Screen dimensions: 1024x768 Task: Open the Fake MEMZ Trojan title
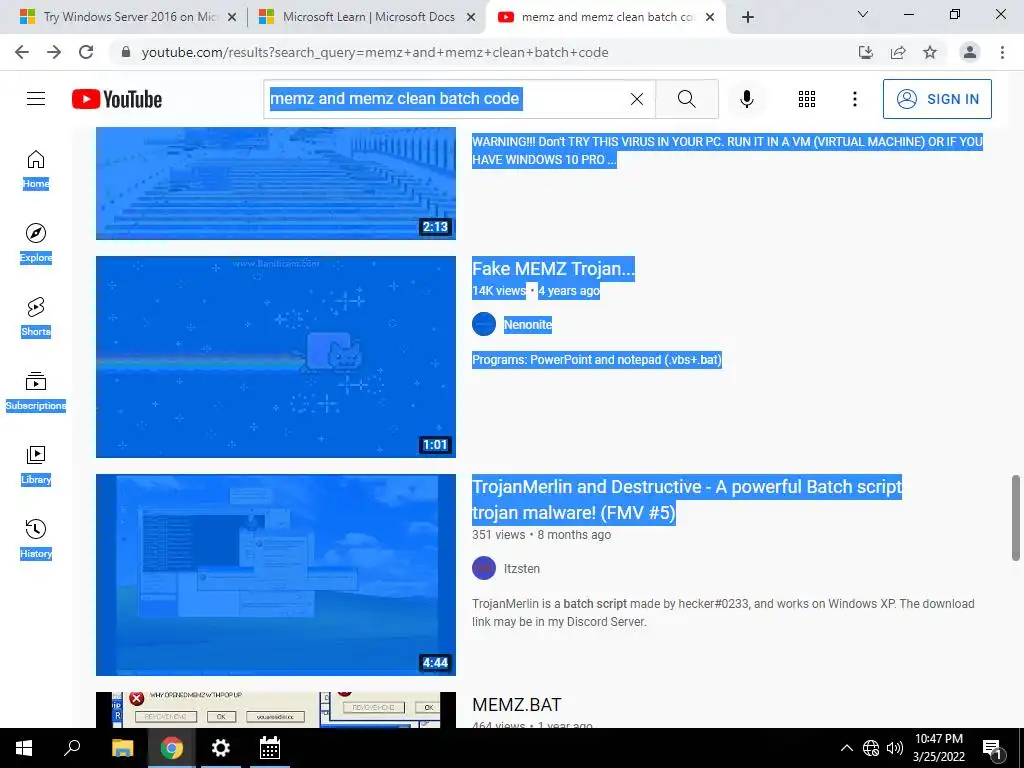(x=553, y=268)
